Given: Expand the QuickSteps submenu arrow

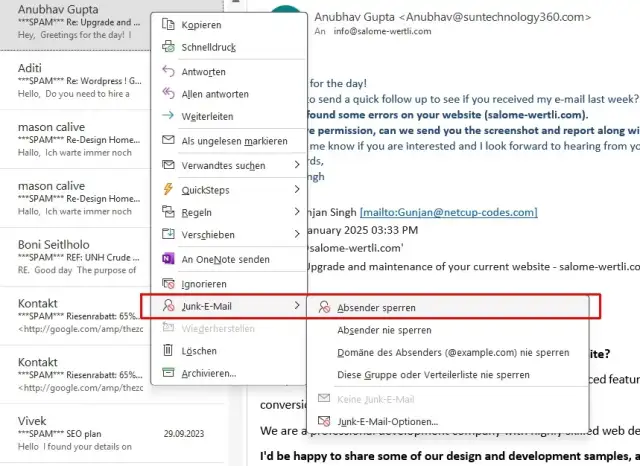Looking at the screenshot, I should (297, 189).
